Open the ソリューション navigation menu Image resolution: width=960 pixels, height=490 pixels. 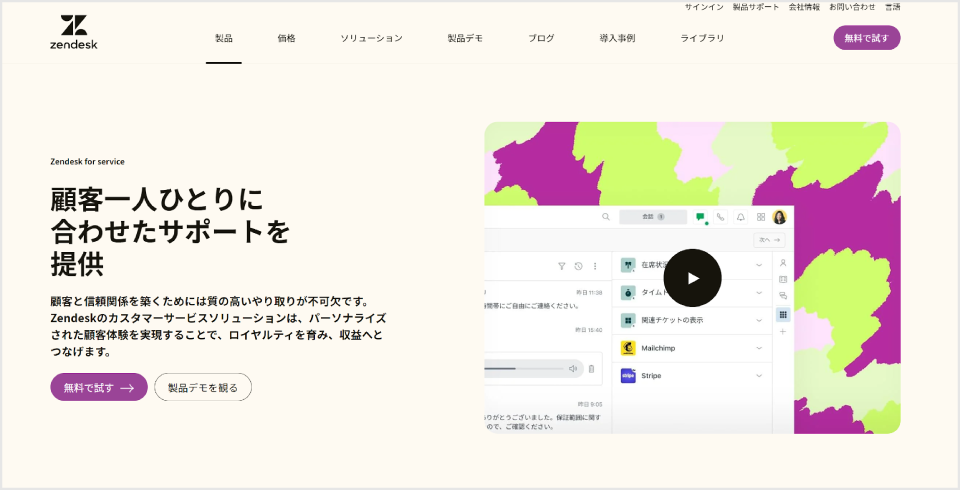point(372,38)
